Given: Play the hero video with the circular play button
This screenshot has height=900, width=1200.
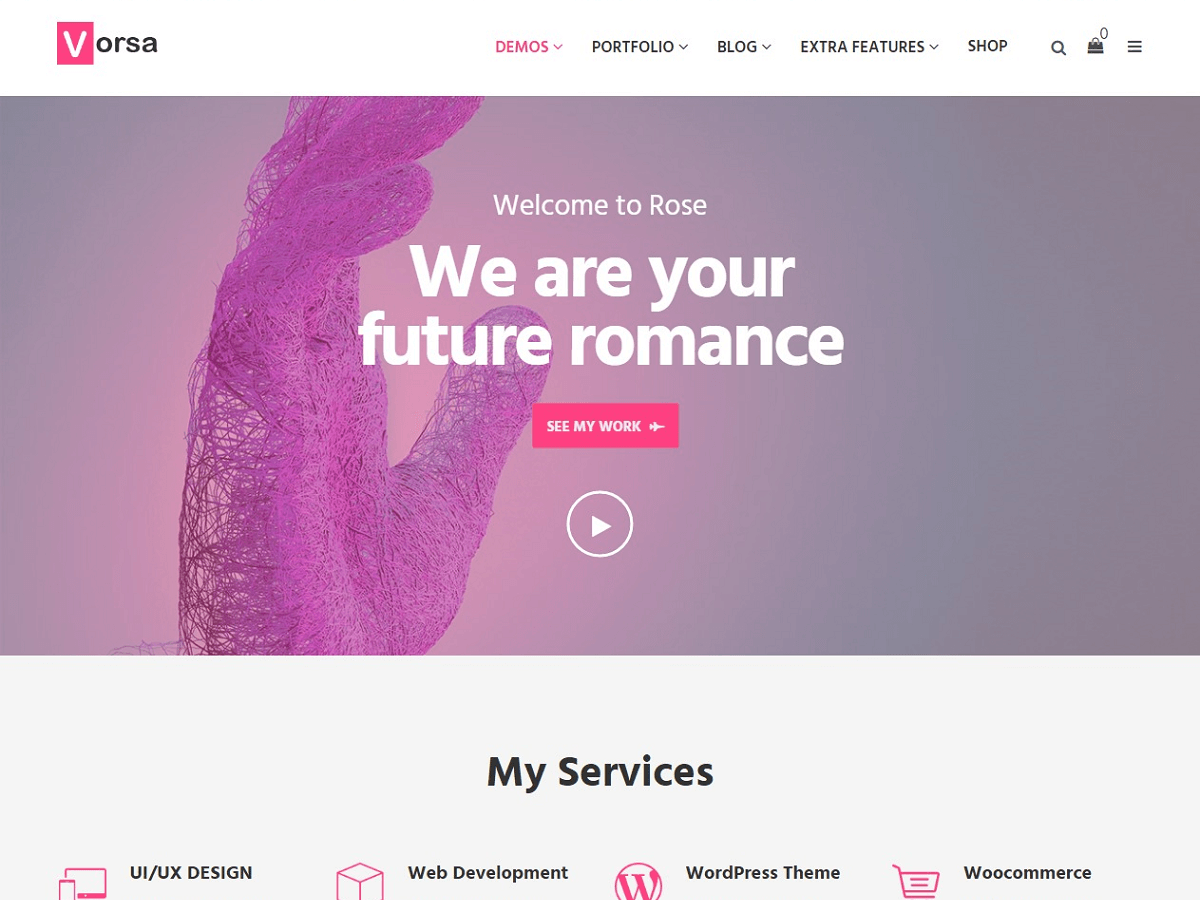Looking at the screenshot, I should pos(600,524).
